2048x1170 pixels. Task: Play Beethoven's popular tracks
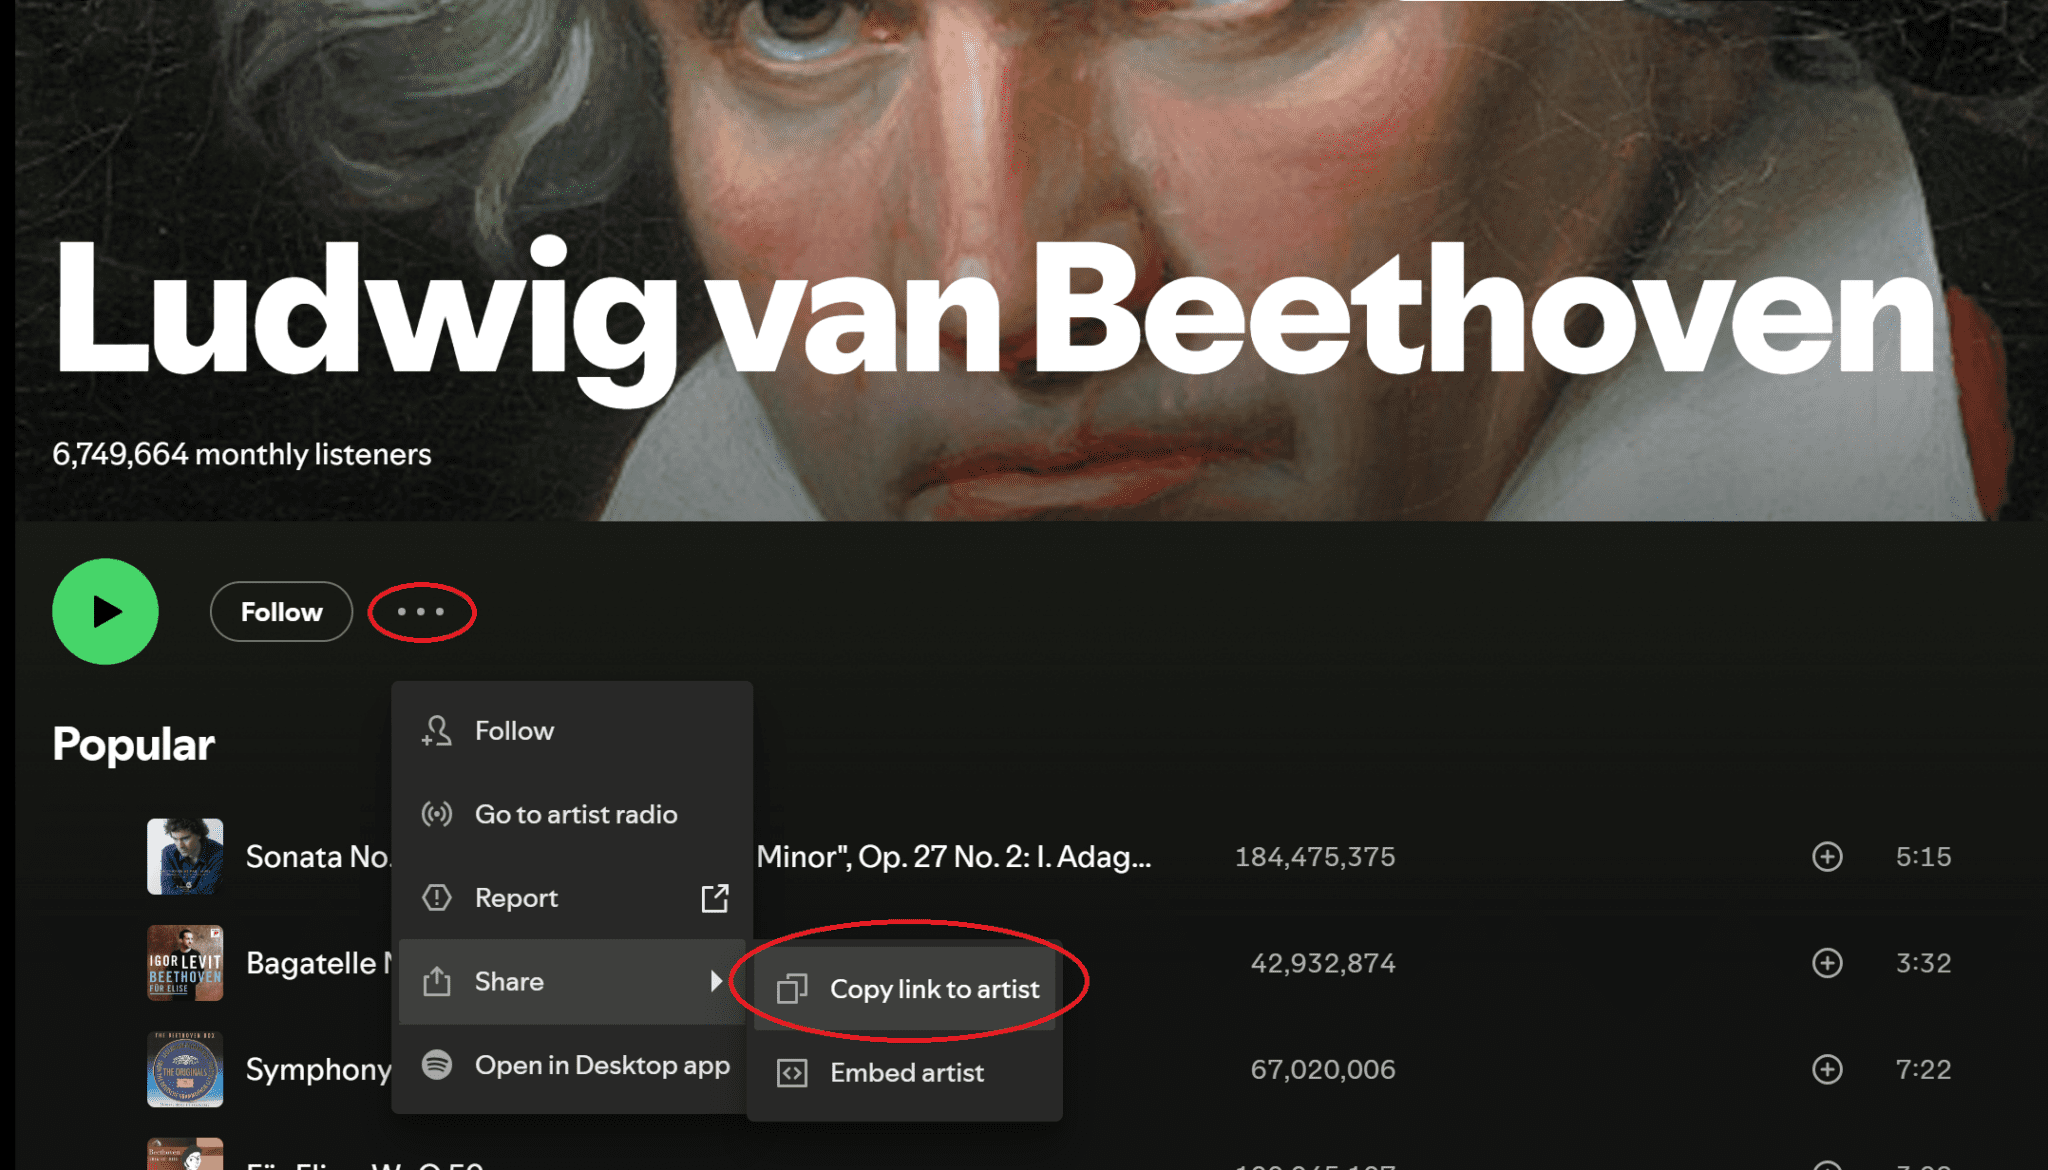click(x=104, y=612)
